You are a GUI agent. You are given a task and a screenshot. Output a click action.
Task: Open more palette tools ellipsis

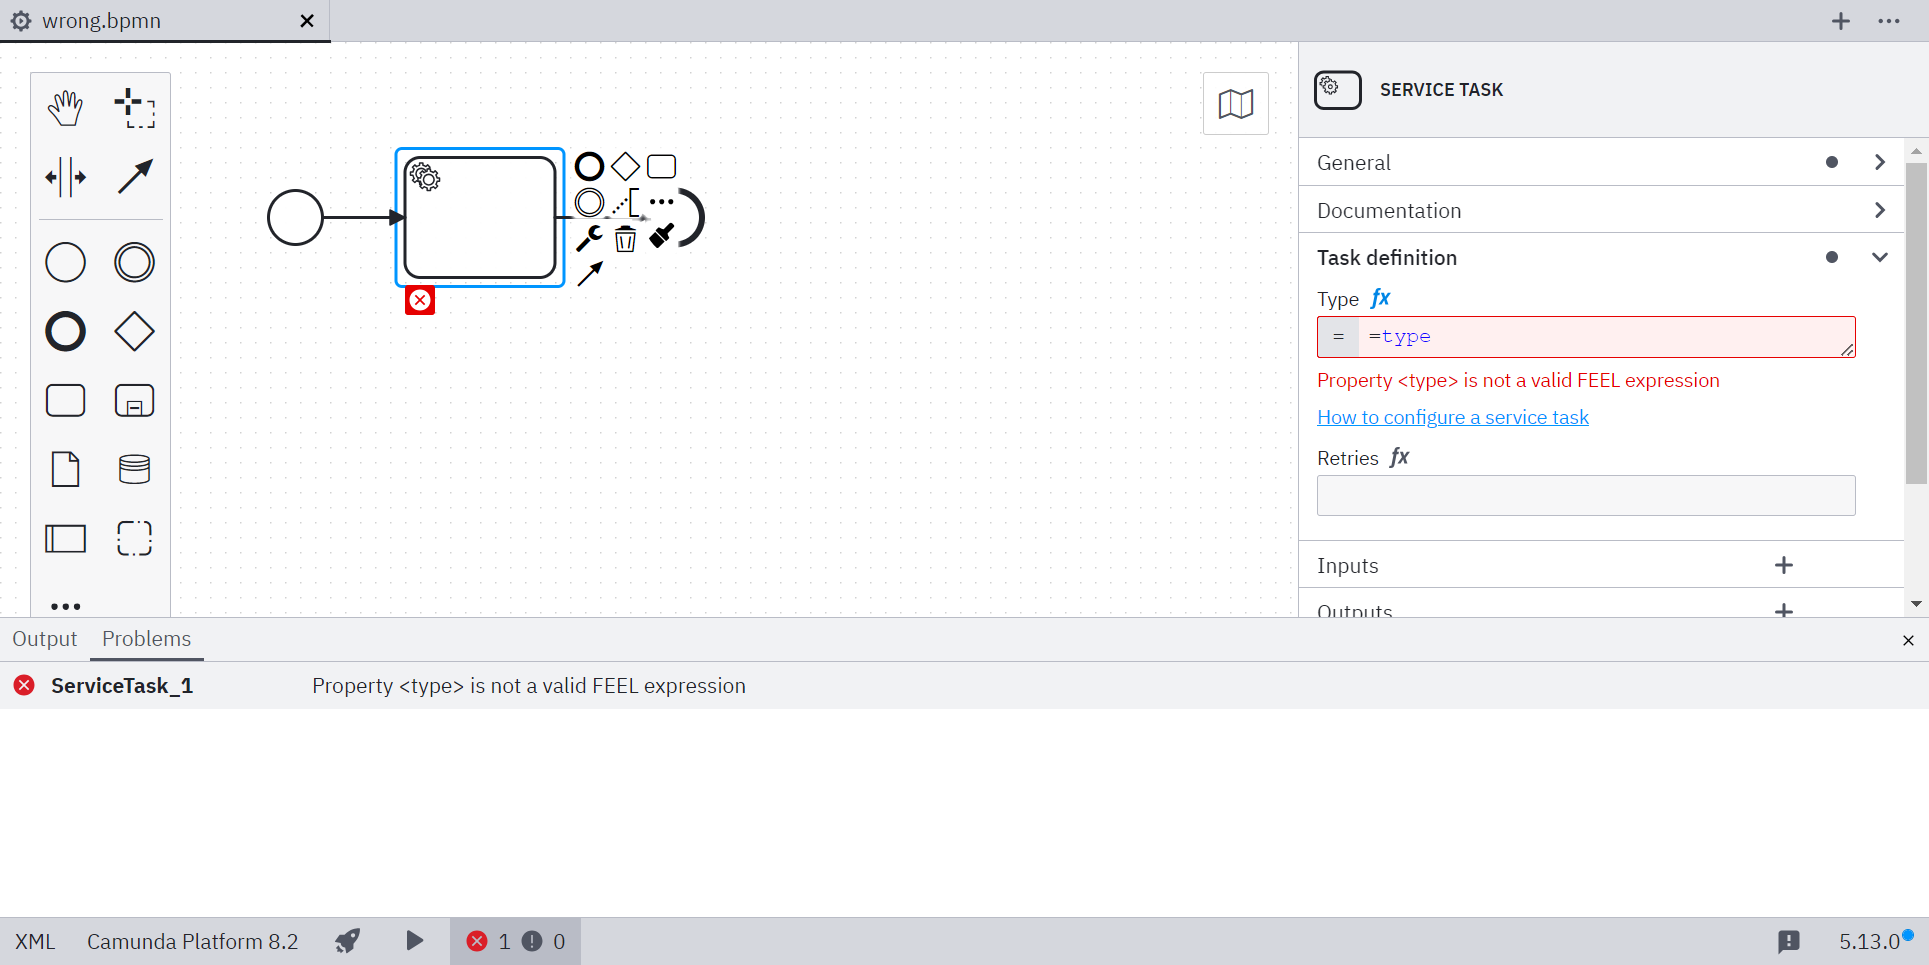point(66,606)
